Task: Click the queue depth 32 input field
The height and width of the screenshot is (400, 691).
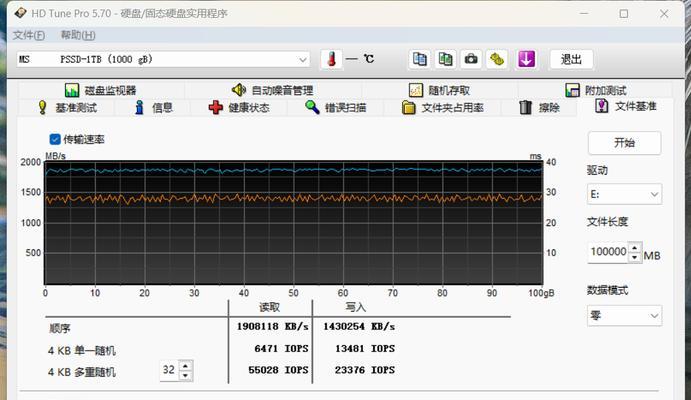Action: point(169,370)
